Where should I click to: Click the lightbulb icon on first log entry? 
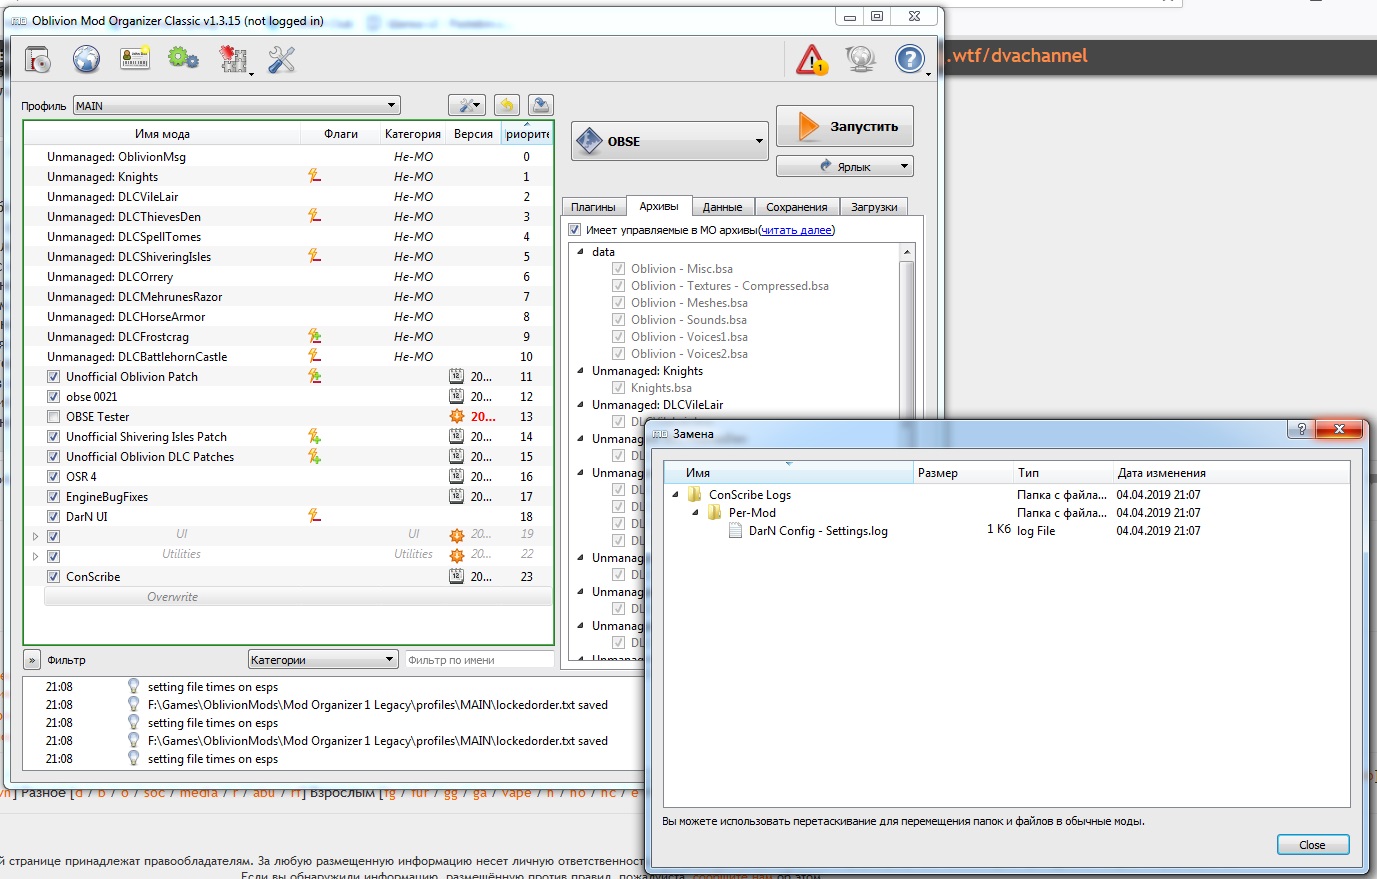click(133, 686)
